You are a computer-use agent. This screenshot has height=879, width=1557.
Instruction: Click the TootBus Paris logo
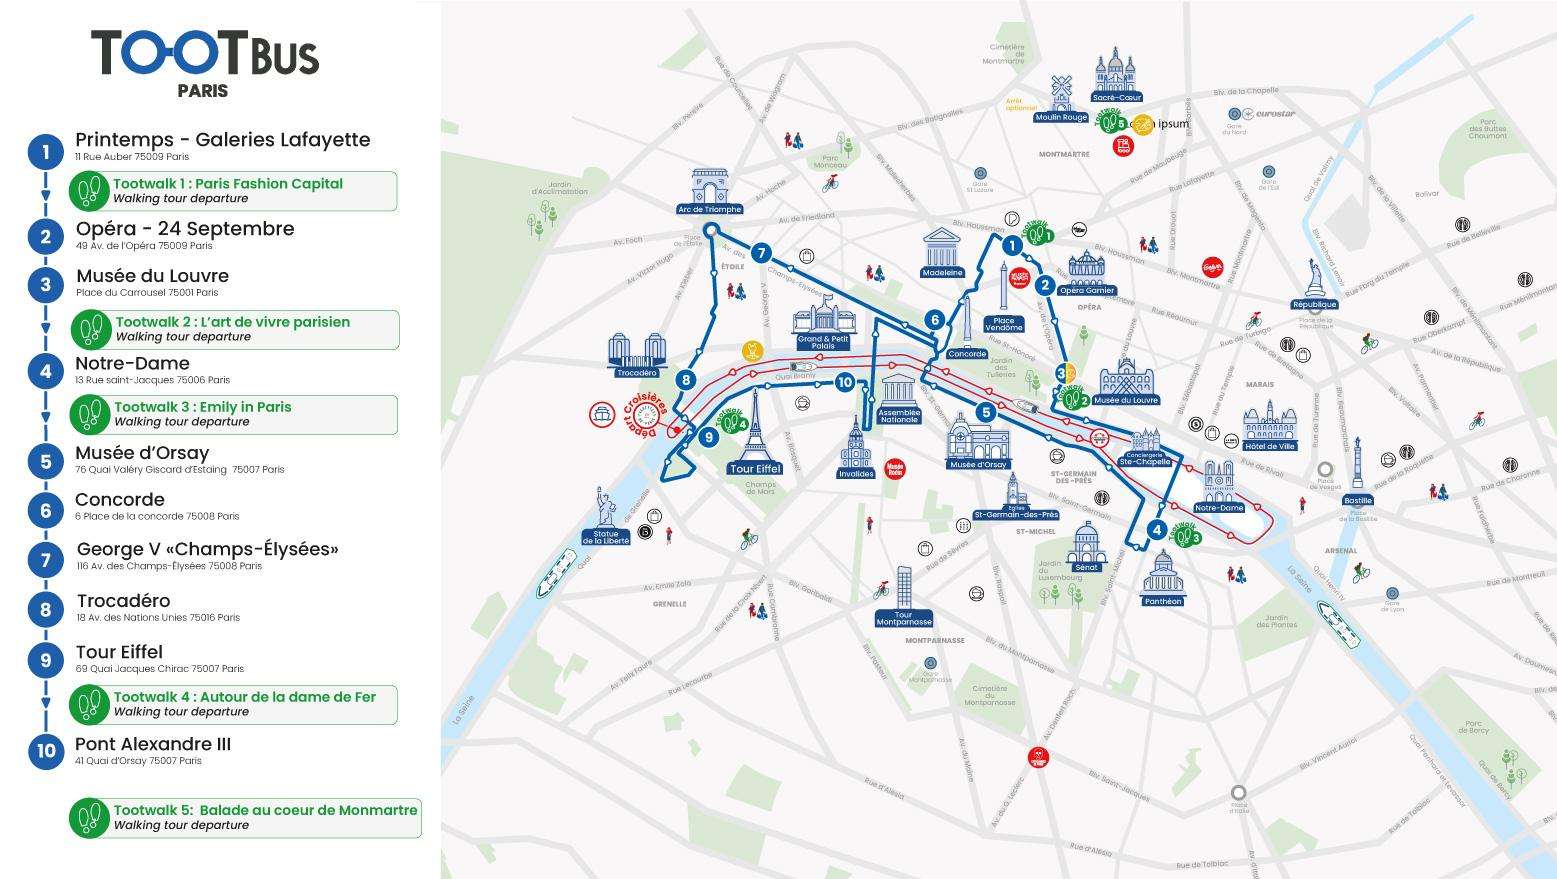point(205,62)
